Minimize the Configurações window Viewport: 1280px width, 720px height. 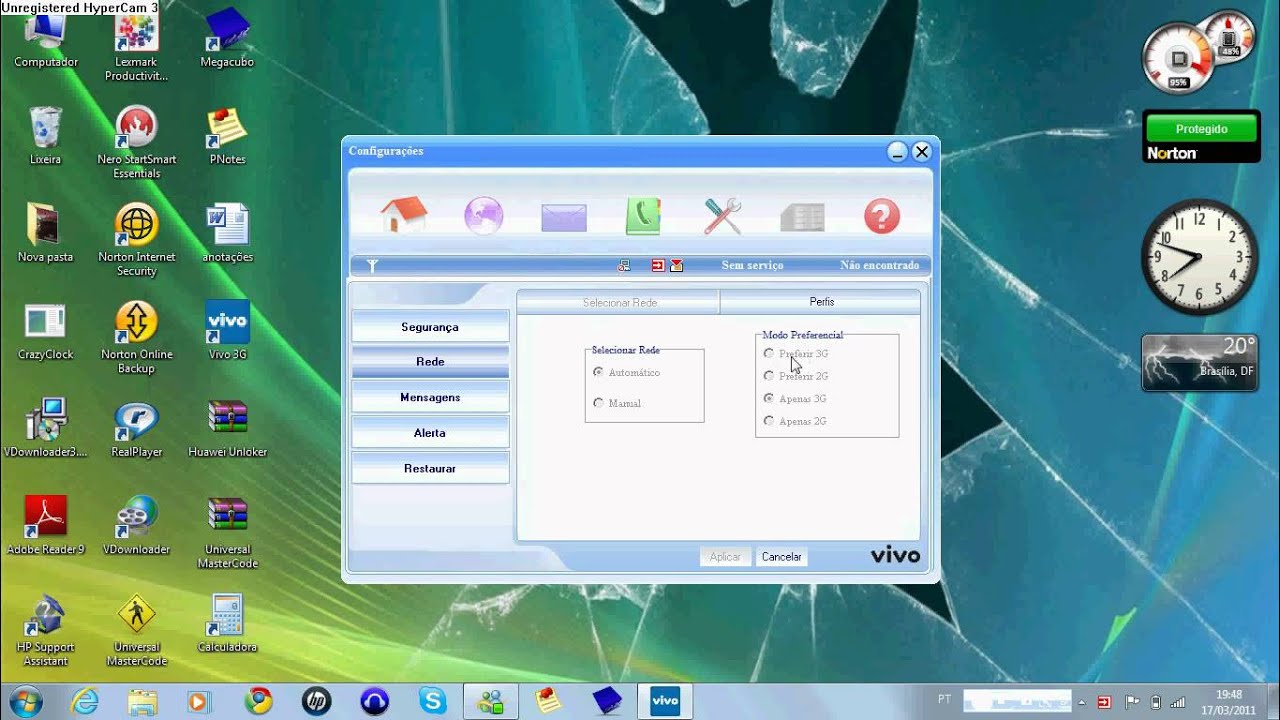coord(897,152)
